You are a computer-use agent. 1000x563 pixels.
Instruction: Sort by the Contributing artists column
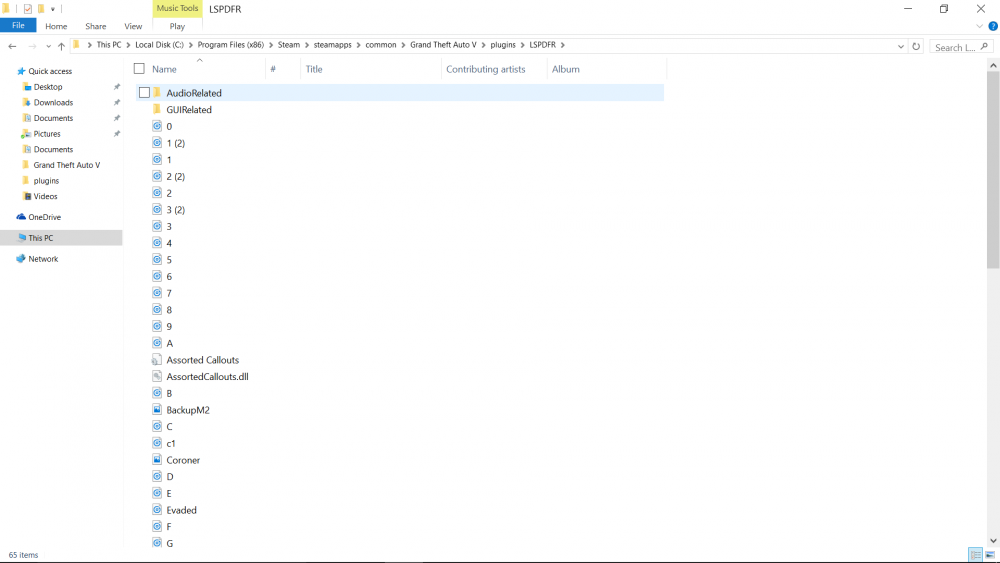pyautogui.click(x=485, y=69)
